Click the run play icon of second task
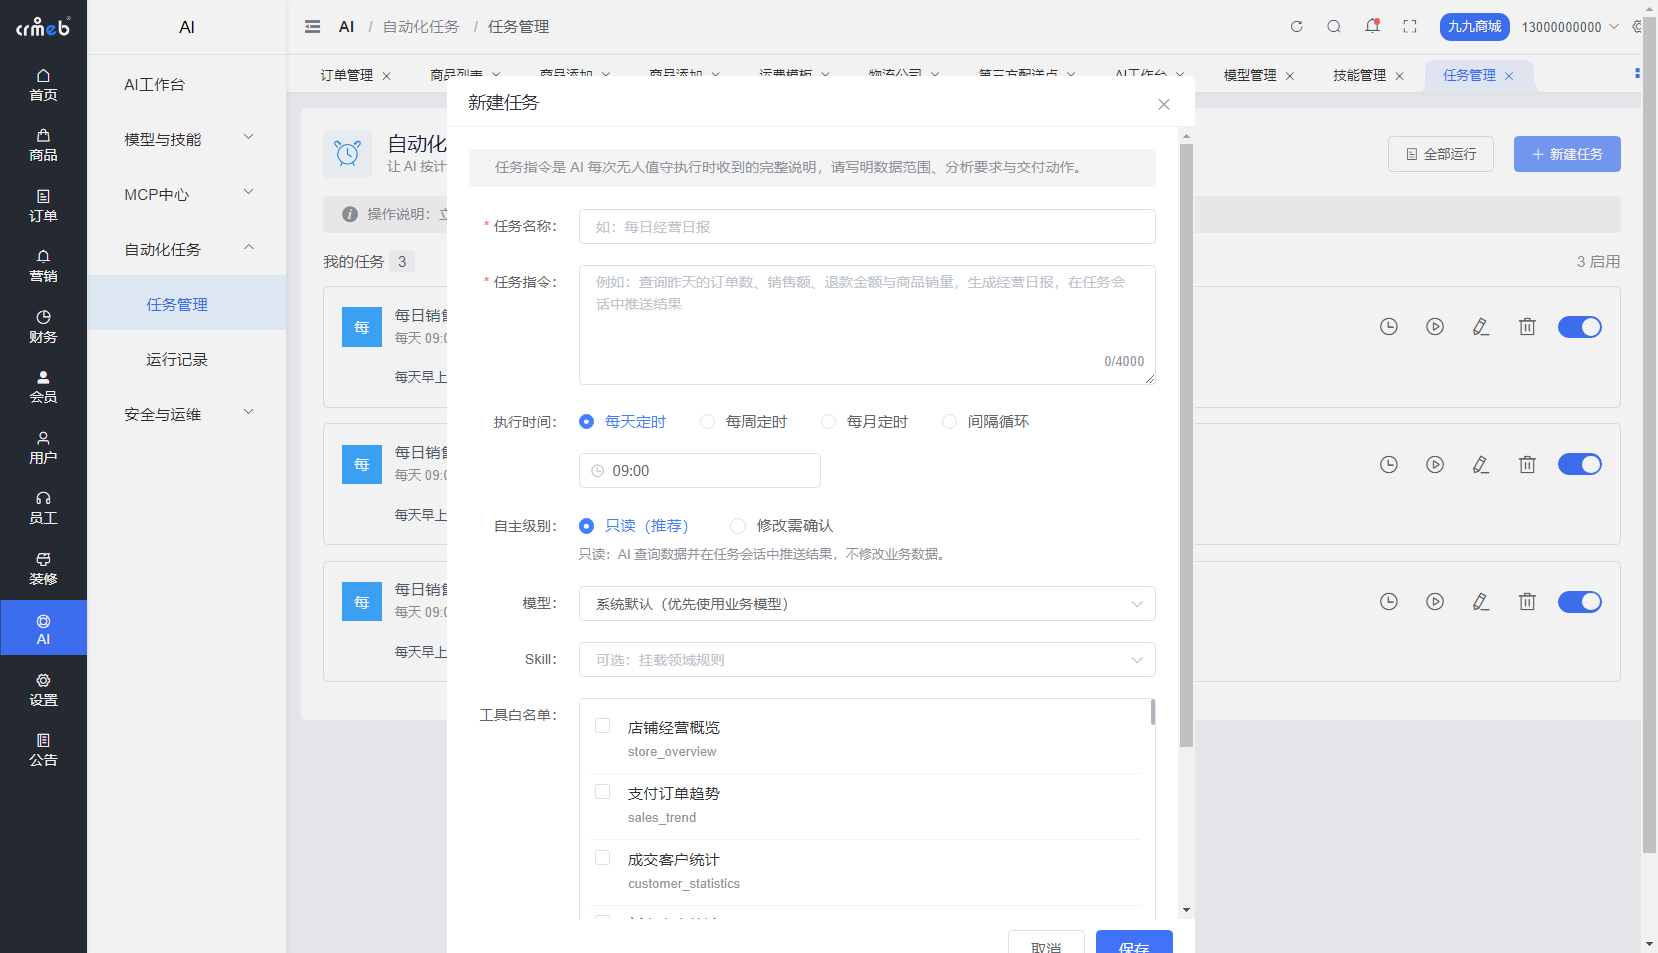 click(1435, 464)
